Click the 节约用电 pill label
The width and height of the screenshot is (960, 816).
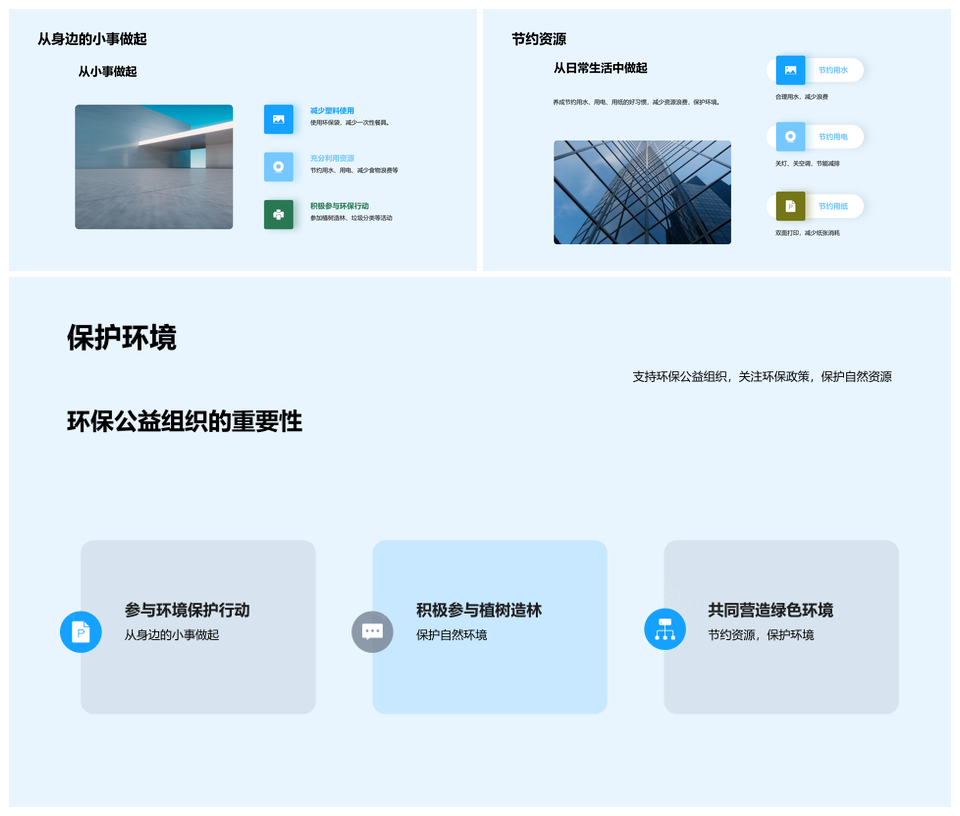pos(833,137)
